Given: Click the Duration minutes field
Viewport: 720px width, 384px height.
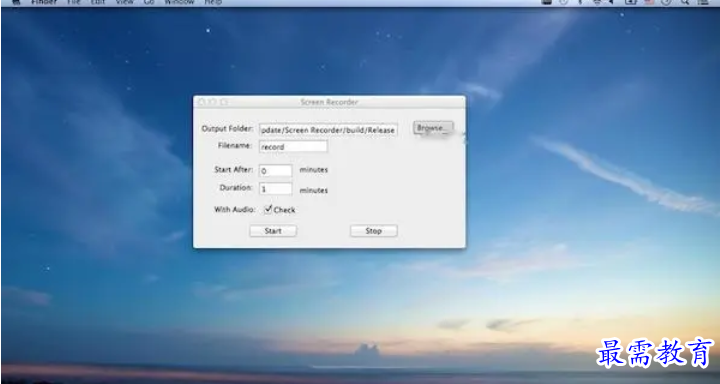Looking at the screenshot, I should click(x=276, y=189).
